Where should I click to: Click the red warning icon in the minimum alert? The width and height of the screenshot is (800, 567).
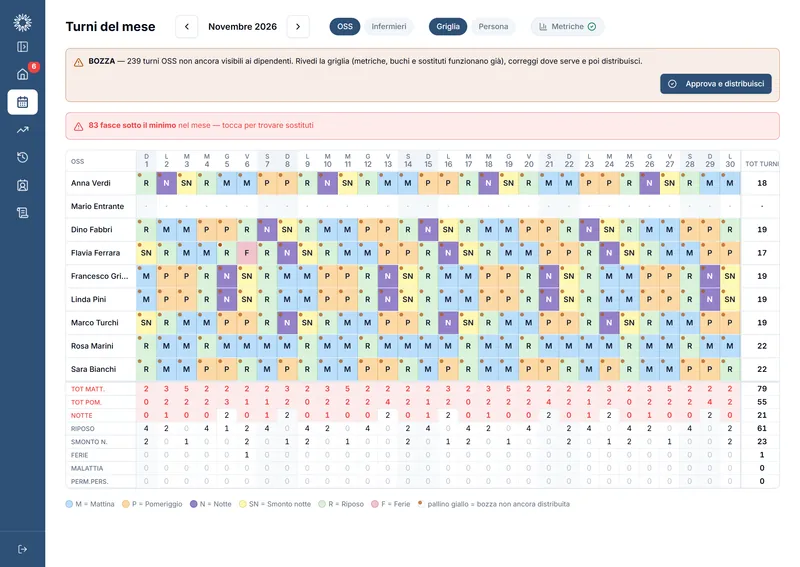[79, 127]
